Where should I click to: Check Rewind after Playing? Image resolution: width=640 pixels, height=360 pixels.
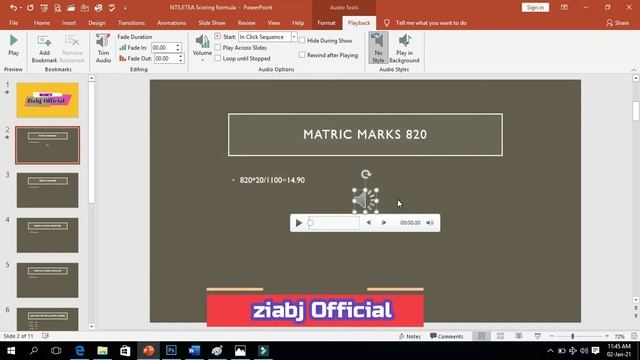(302, 55)
